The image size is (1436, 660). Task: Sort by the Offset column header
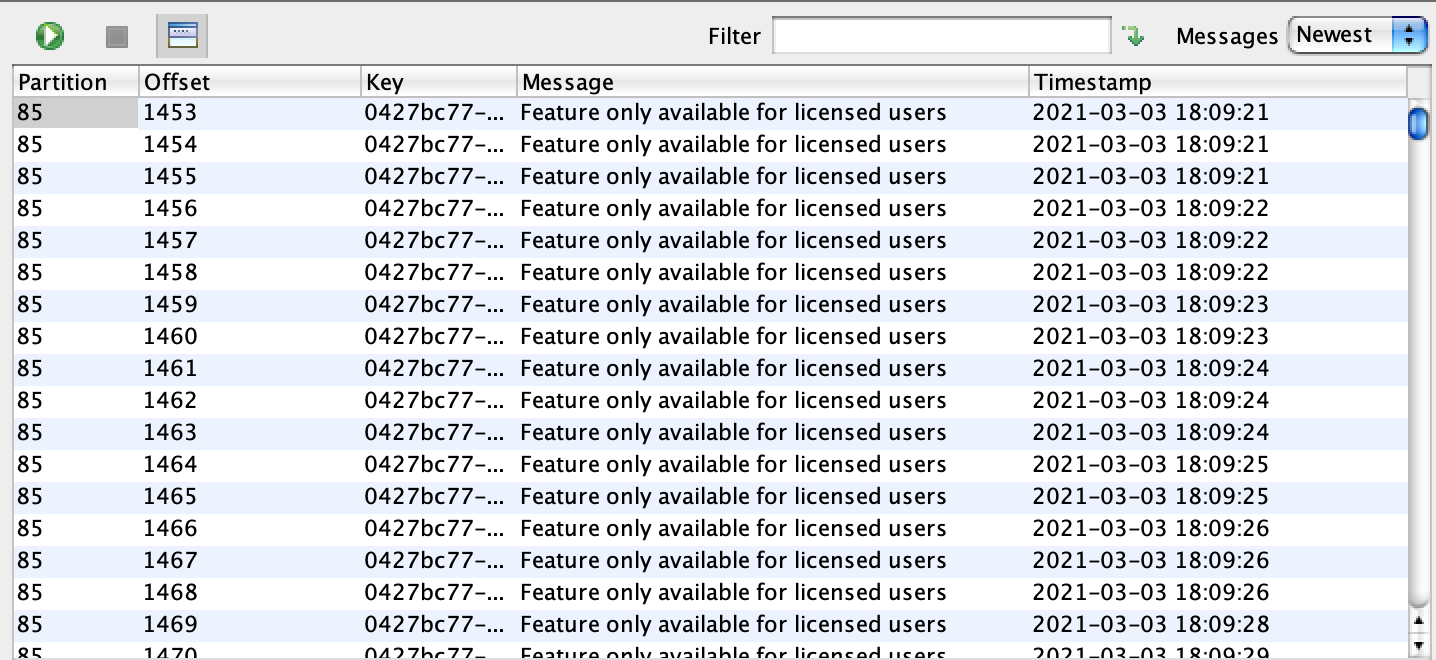pyautogui.click(x=248, y=82)
